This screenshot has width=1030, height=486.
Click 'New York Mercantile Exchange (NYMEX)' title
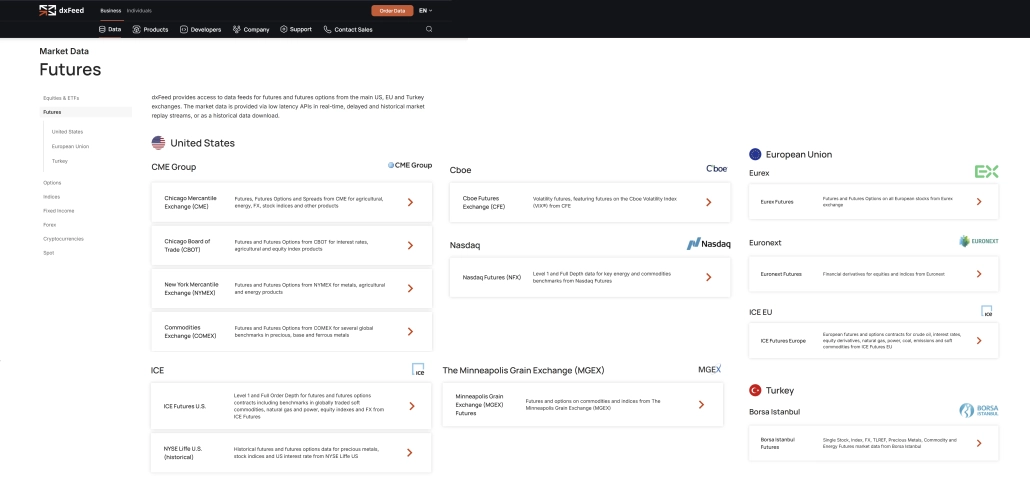pyautogui.click(x=191, y=288)
